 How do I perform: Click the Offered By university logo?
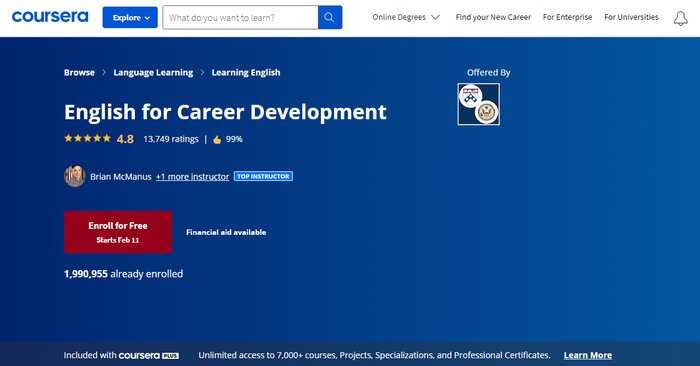tap(479, 104)
